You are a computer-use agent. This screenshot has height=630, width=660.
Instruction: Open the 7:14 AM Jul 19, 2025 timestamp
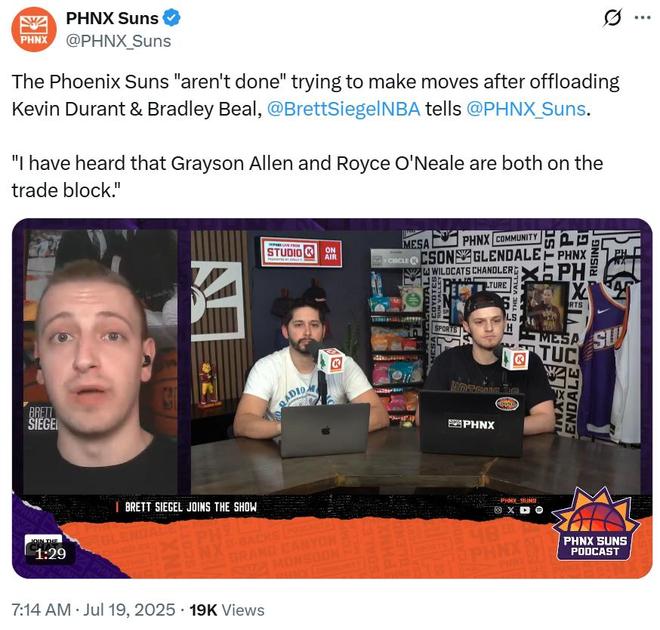pos(93,610)
